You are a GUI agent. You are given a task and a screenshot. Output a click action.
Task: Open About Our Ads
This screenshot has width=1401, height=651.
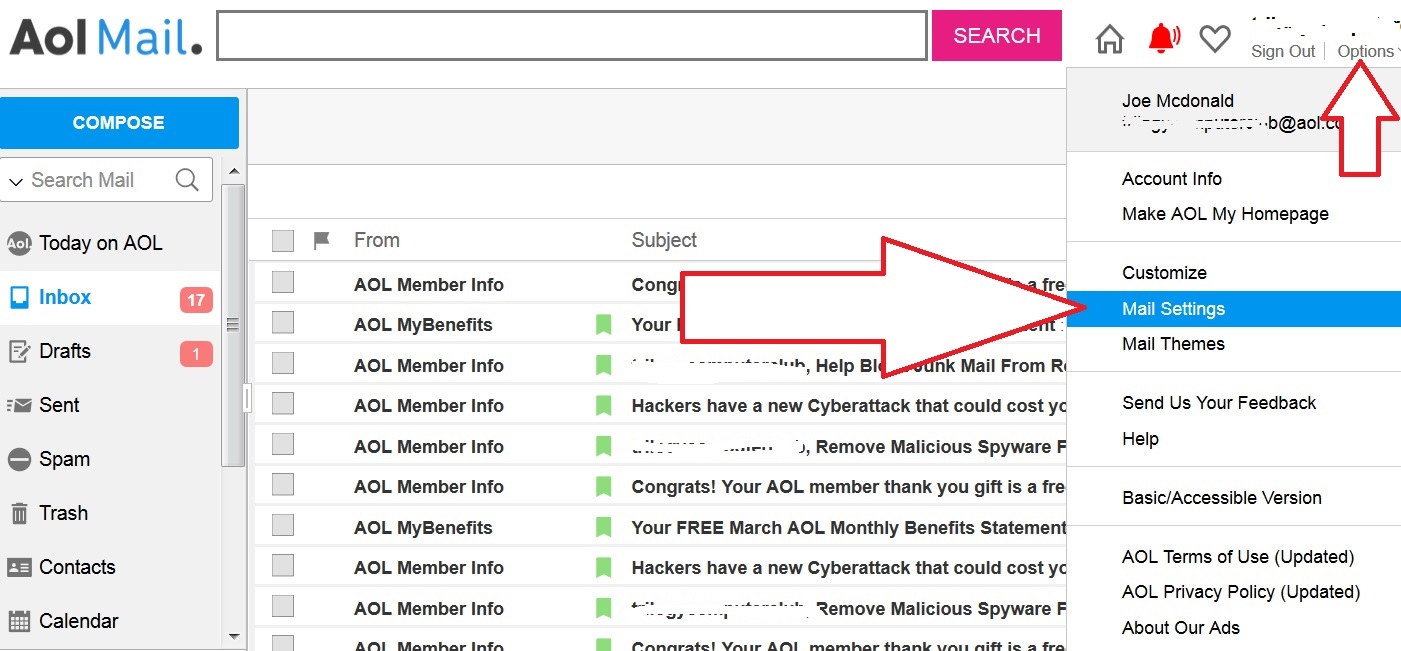1181,628
